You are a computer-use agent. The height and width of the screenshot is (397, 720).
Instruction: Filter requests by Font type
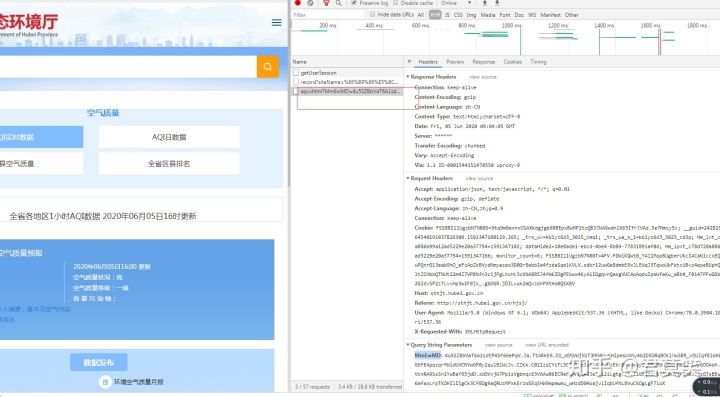tap(505, 15)
